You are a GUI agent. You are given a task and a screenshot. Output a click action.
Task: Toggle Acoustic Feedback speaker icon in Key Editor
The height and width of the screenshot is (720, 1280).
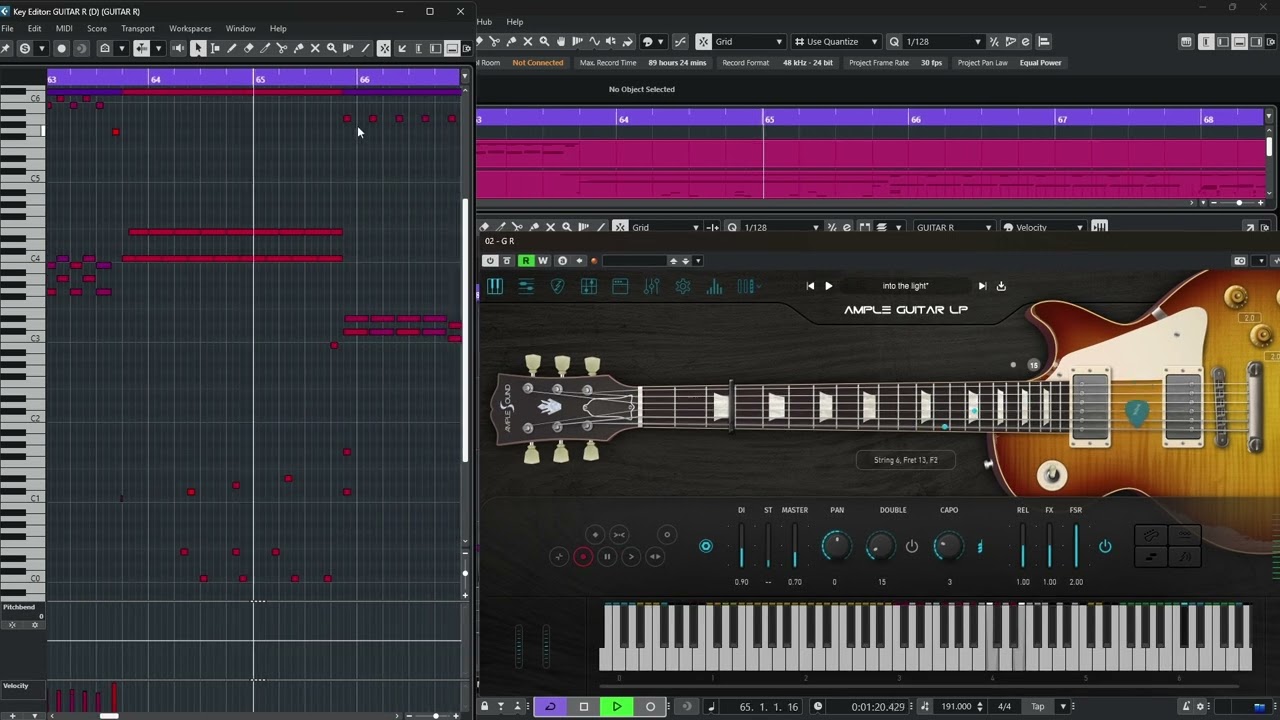pos(178,48)
